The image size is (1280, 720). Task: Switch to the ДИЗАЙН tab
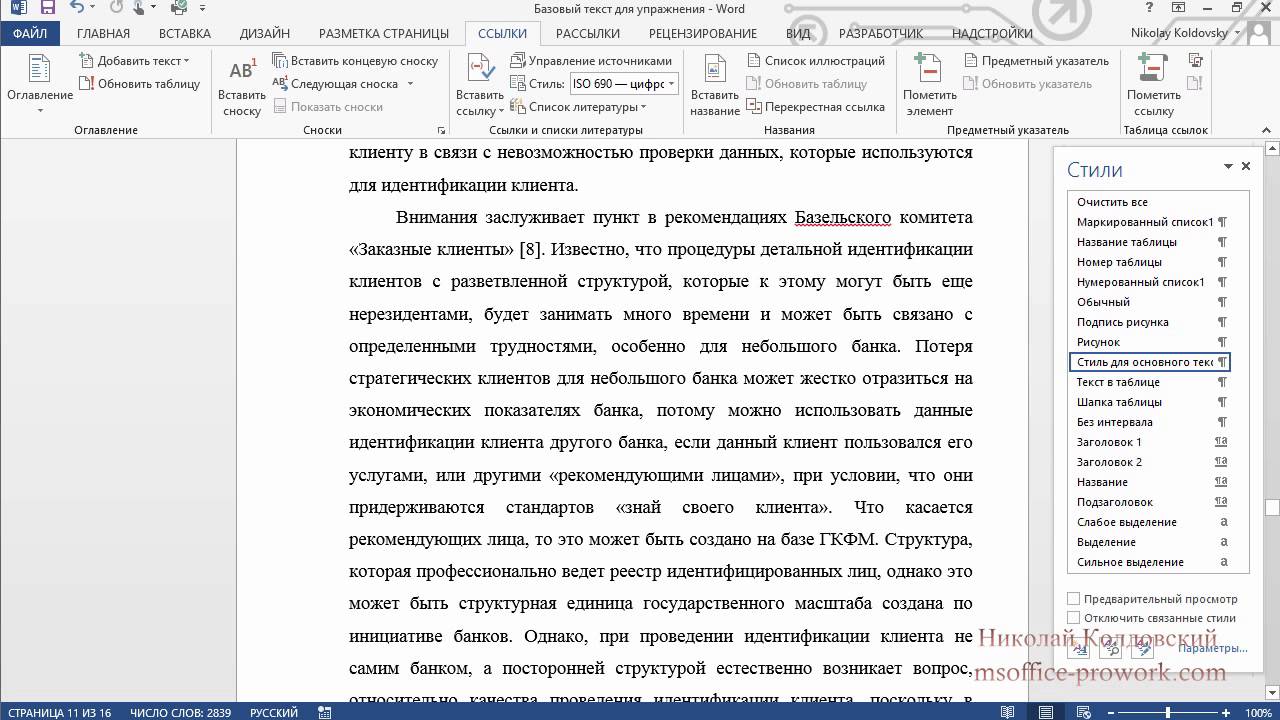[x=264, y=33]
